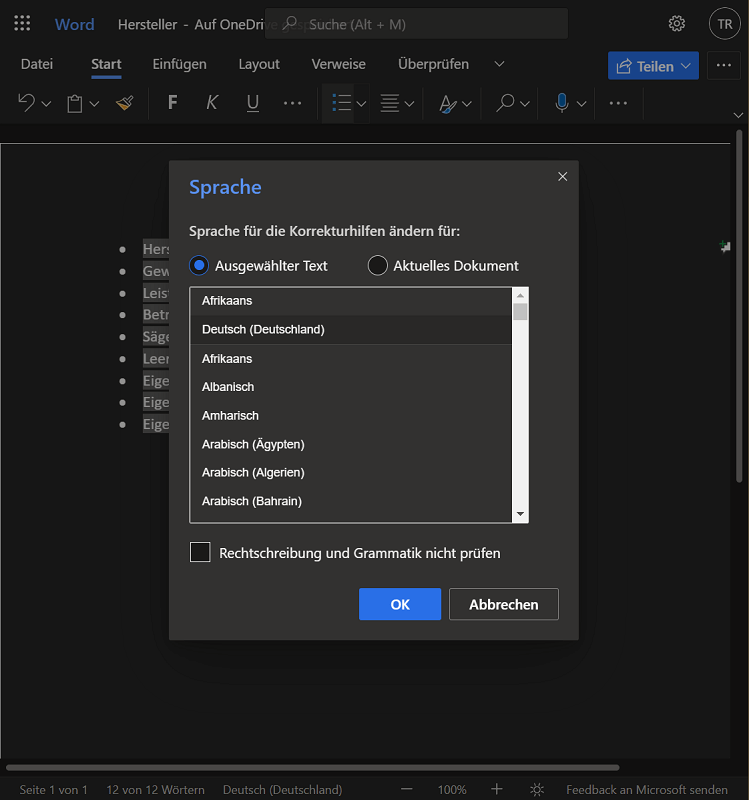The image size is (749, 800).
Task: Click the 12 von 12 Wörtern count
Action: [155, 789]
